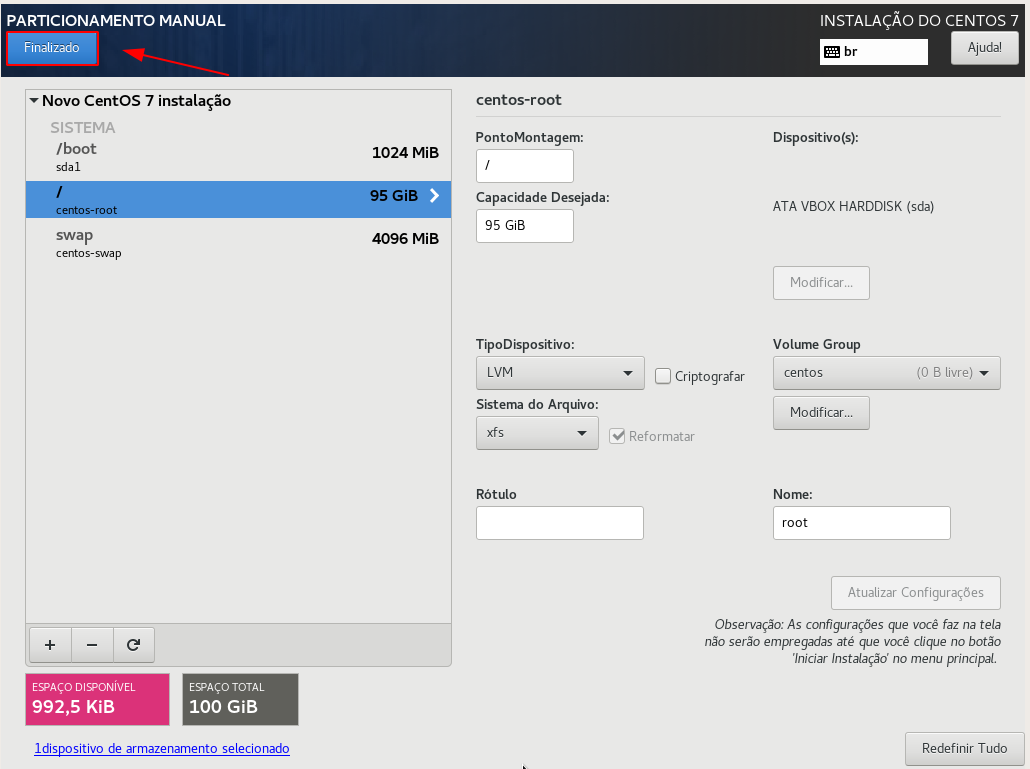1030x769 pixels.
Task: Click the br keyboard layout indicator
Action: click(874, 52)
